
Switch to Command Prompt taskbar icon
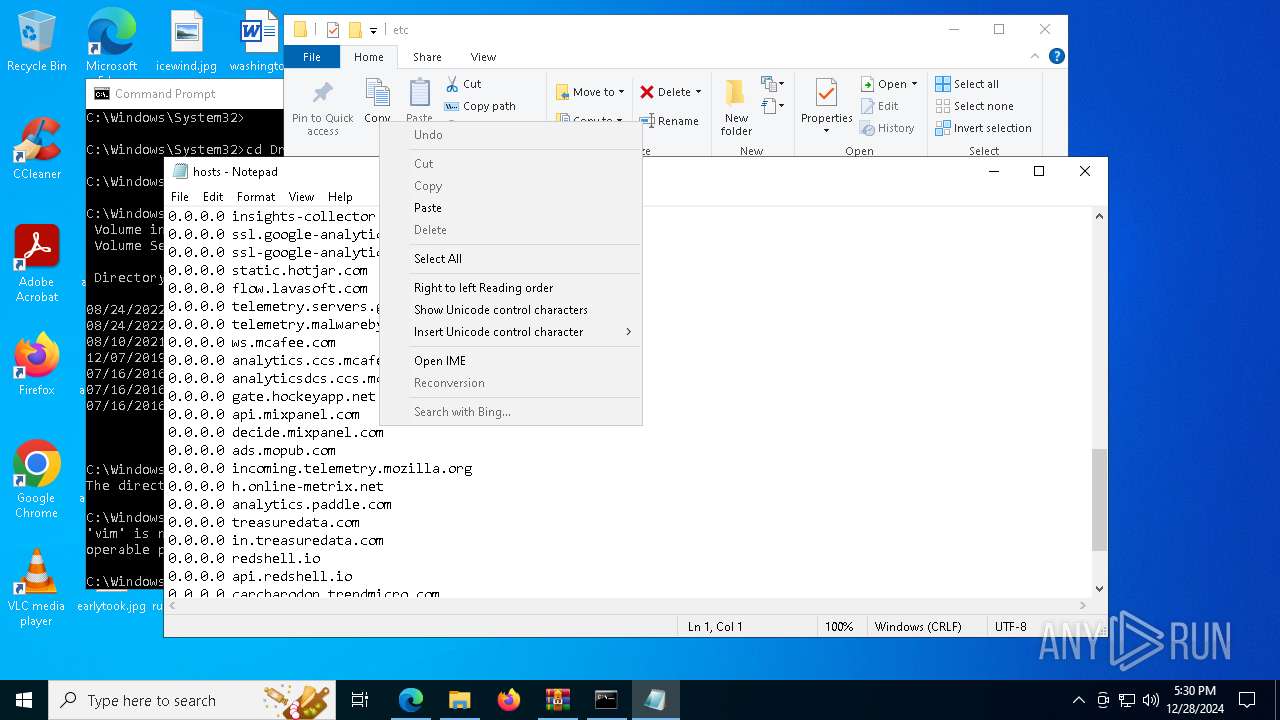pyautogui.click(x=606, y=700)
